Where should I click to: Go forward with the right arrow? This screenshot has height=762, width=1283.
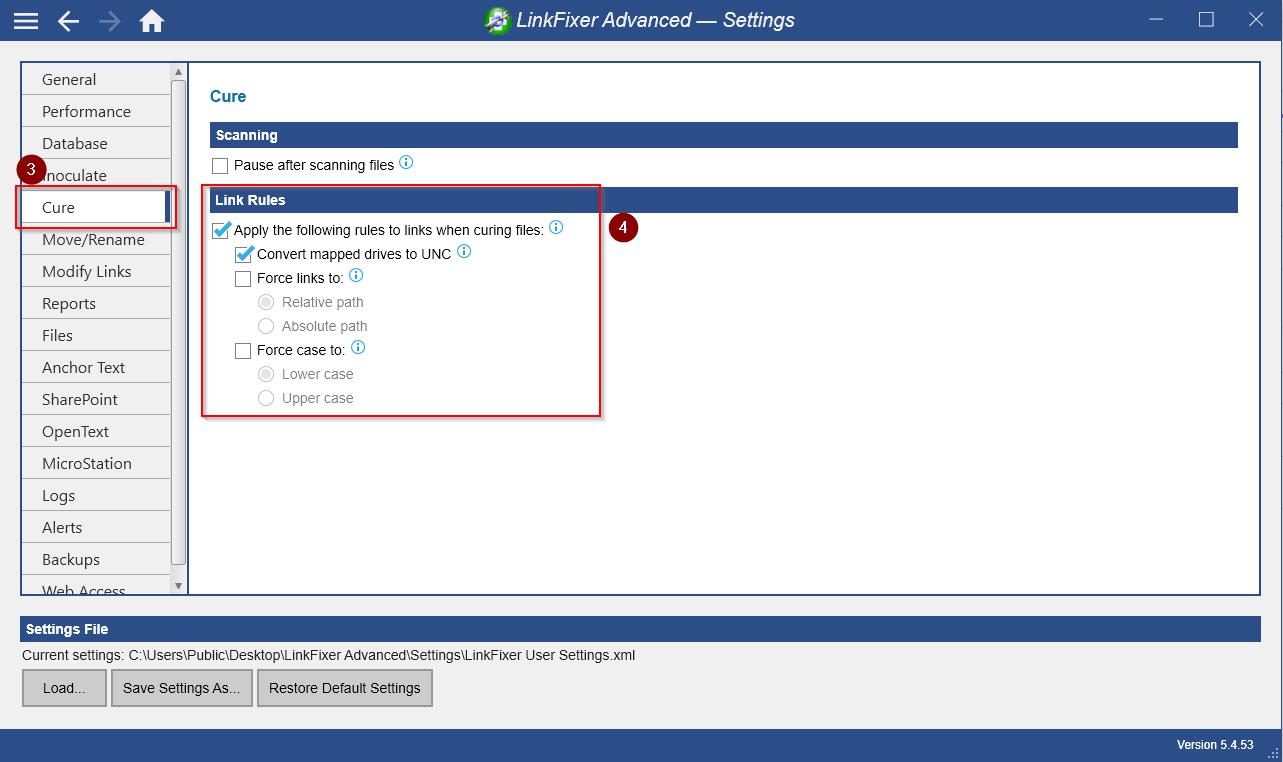tap(110, 21)
